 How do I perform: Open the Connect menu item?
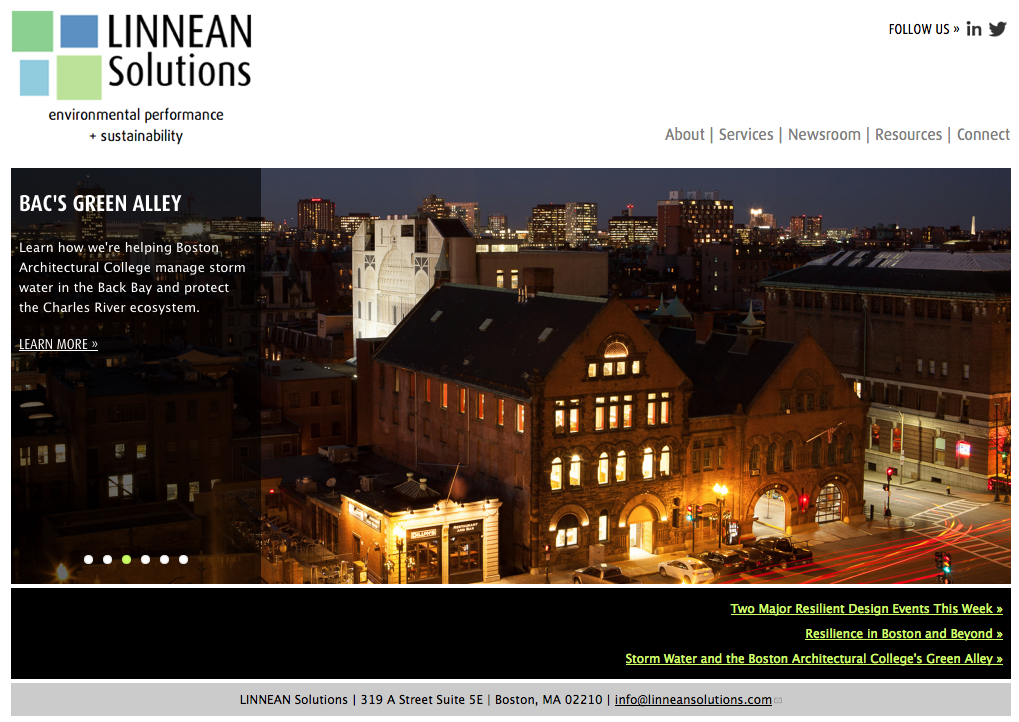tap(983, 135)
